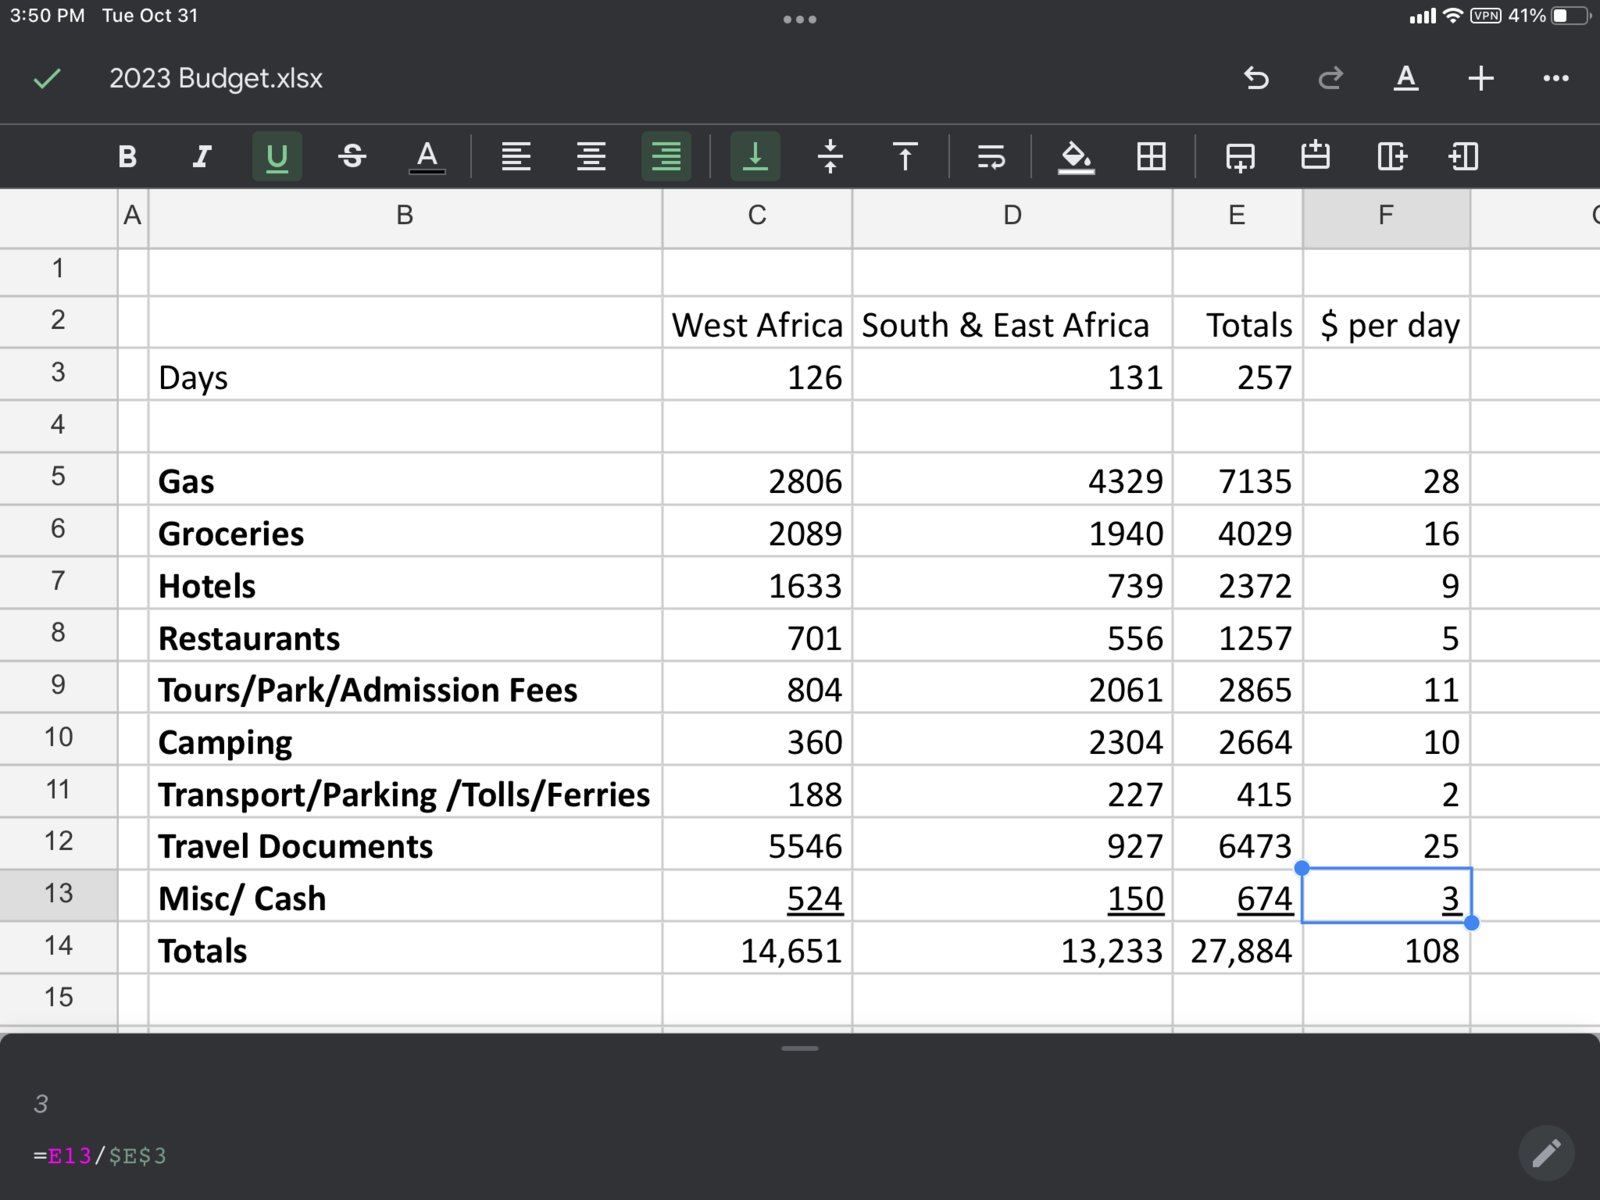The image size is (1600, 1200).
Task: Select the 'Hotels' cell
Action: tap(405, 584)
